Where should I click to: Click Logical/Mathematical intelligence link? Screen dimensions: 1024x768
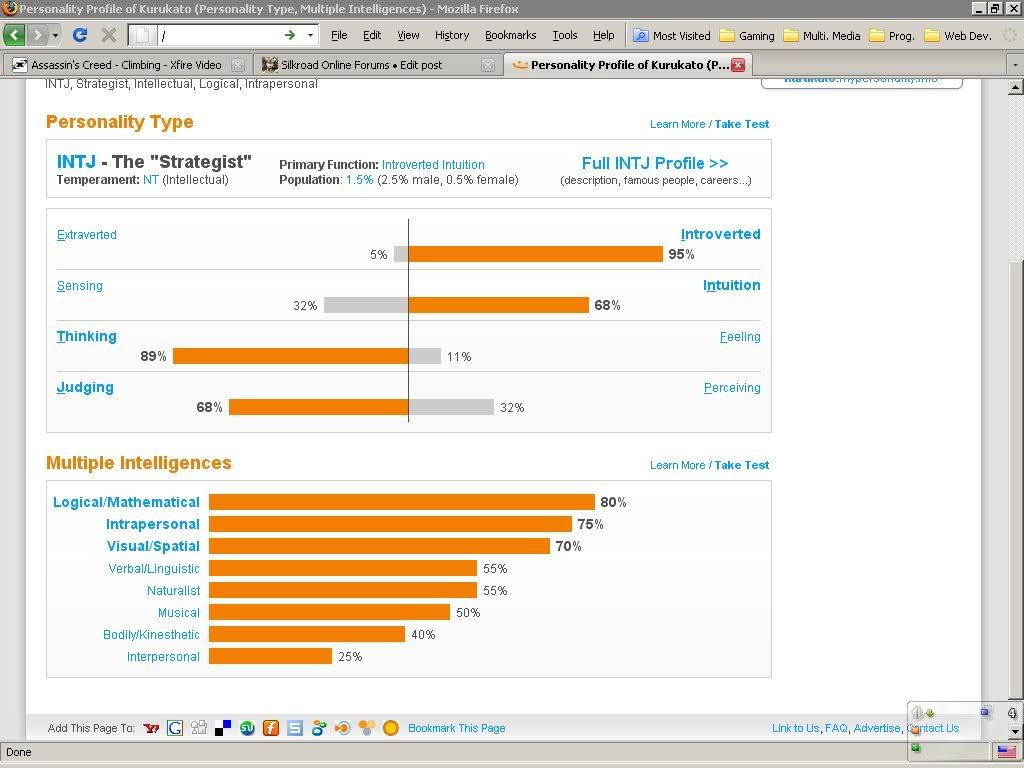click(x=126, y=502)
